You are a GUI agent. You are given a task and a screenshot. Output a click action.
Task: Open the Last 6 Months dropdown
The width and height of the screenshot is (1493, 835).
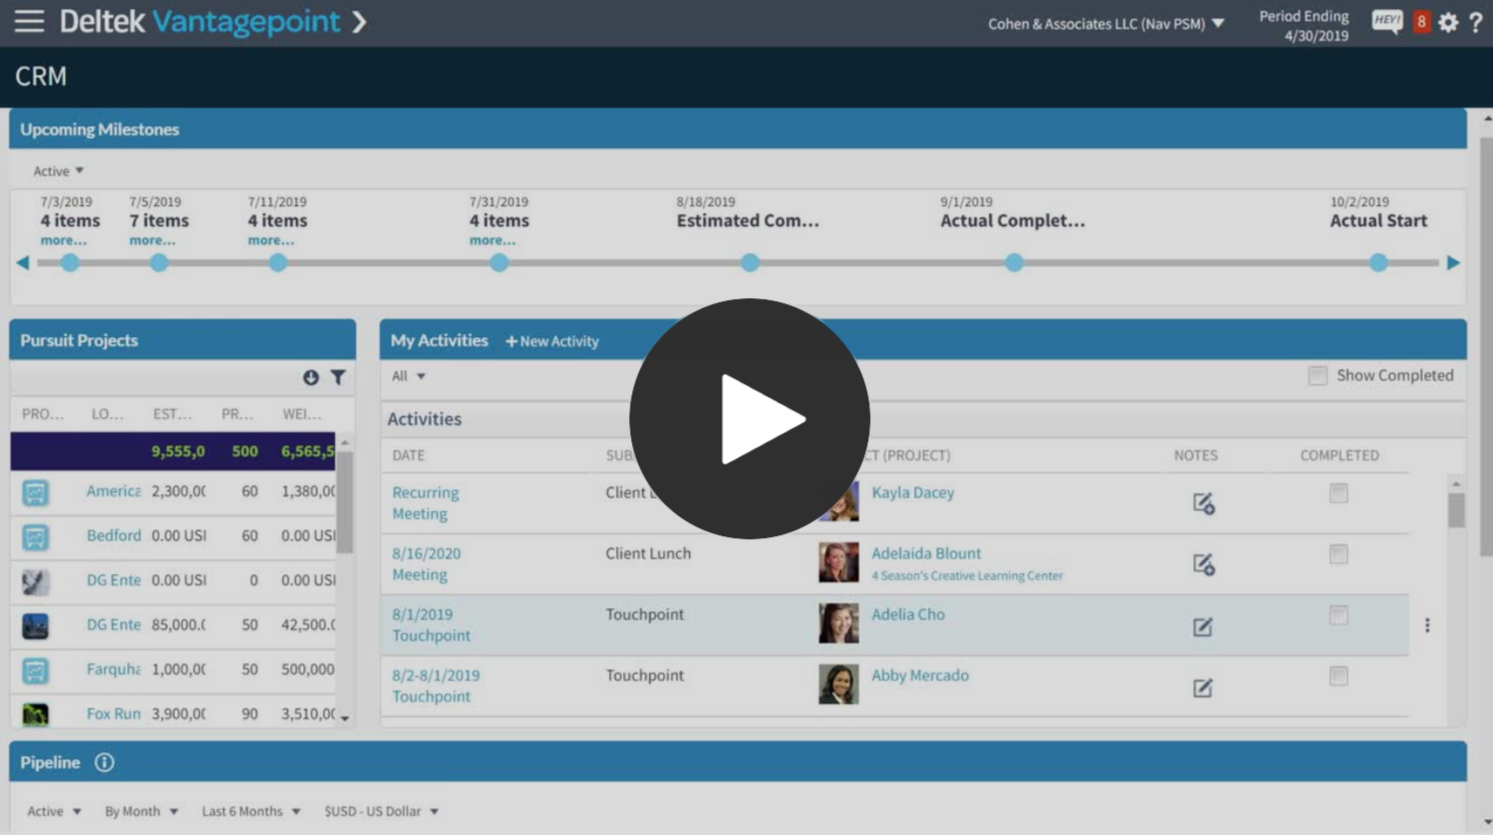251,811
